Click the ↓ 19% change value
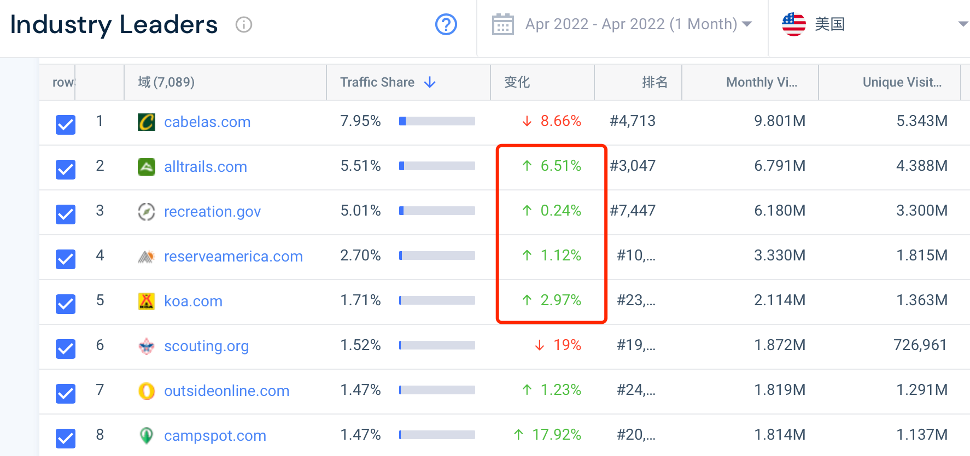 (x=557, y=345)
